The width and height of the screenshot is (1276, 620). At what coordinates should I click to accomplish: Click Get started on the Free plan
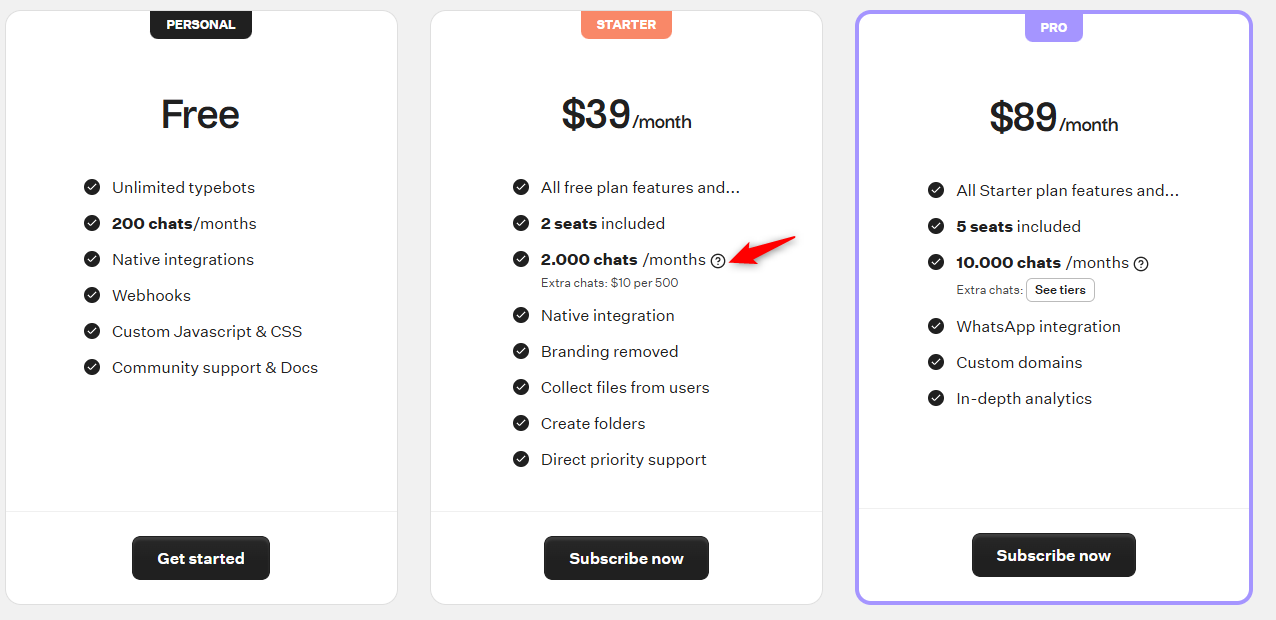coord(201,558)
